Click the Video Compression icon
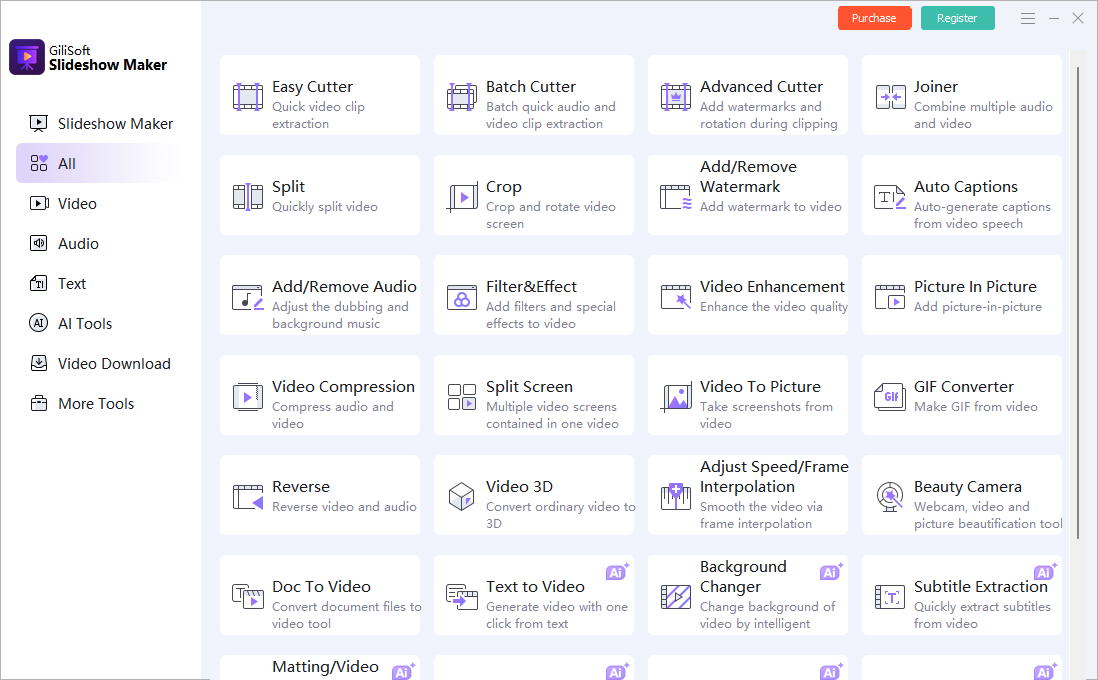 pos(248,397)
